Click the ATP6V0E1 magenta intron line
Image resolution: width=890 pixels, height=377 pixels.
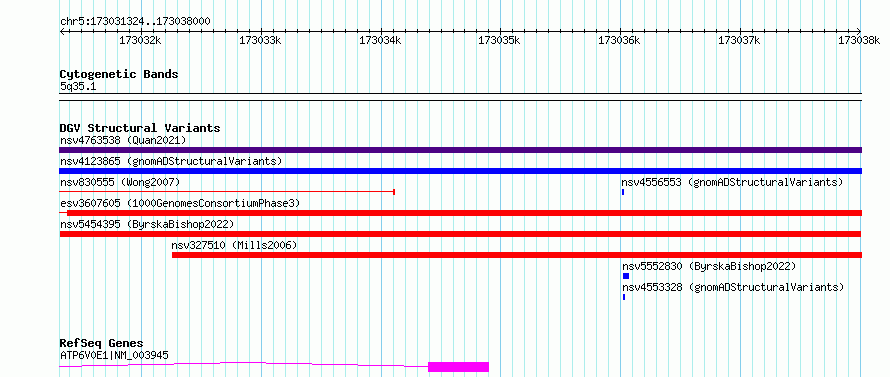244,365
